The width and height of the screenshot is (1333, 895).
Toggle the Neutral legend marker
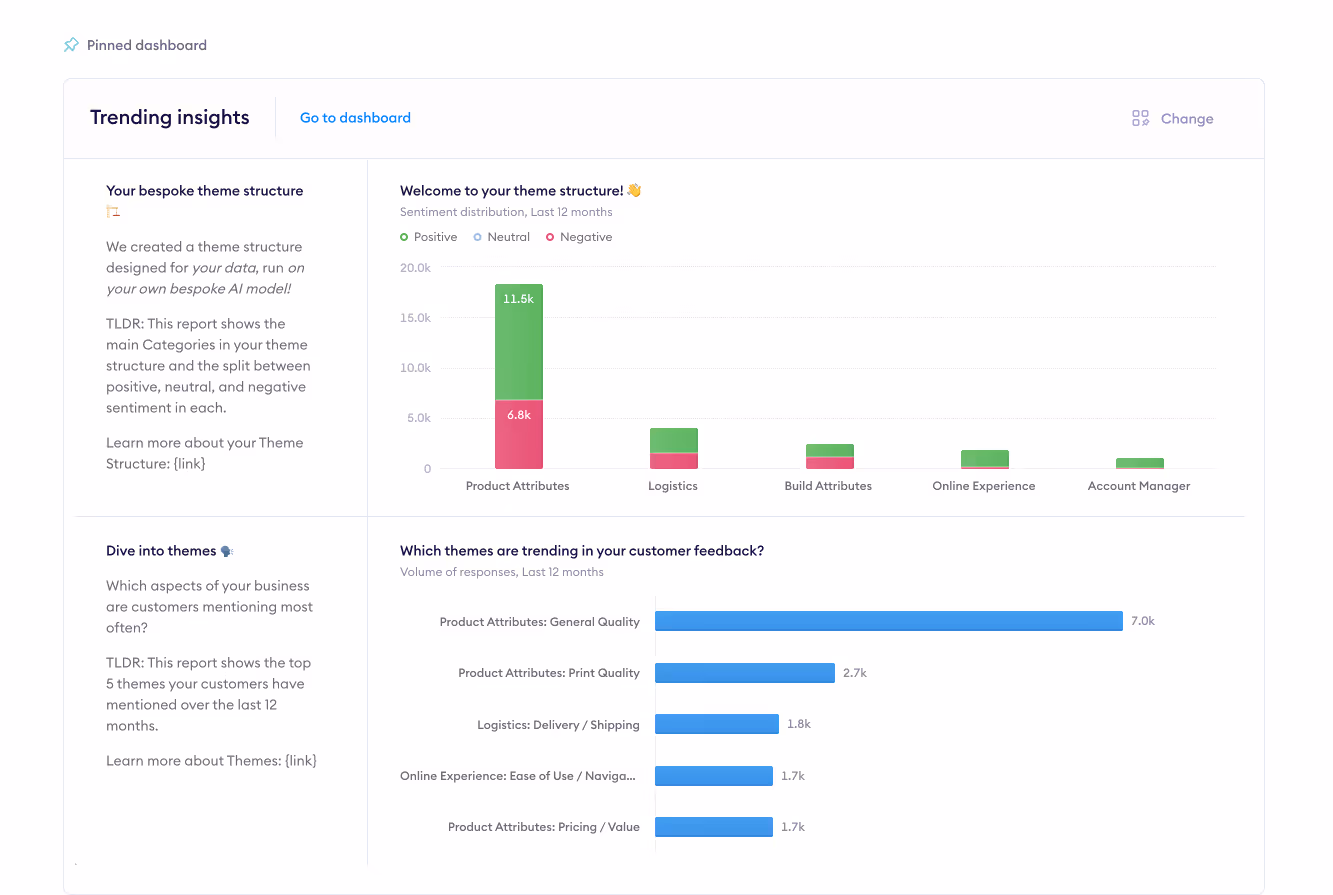[x=478, y=237]
